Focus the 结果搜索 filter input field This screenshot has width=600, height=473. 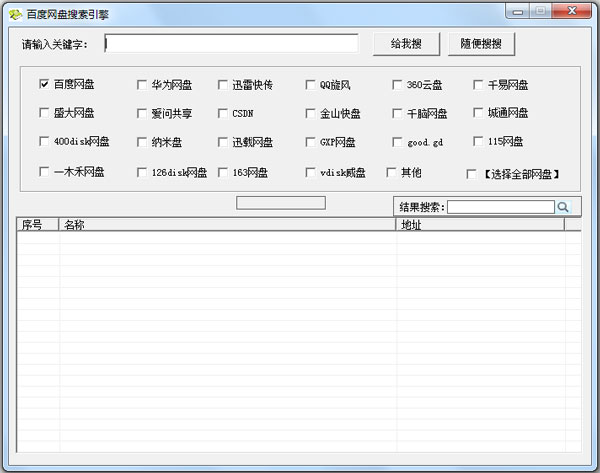coord(501,207)
